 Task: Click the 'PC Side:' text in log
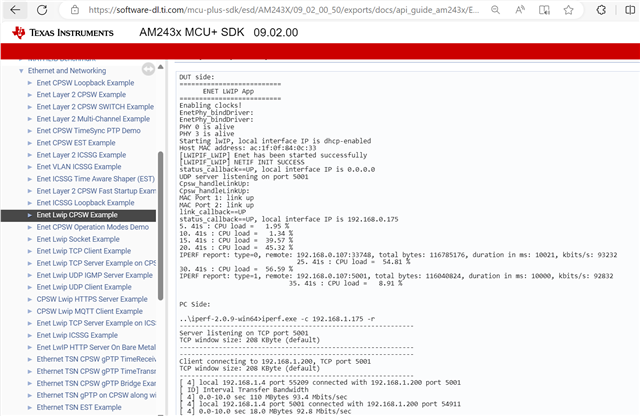pyautogui.click(x=195, y=305)
